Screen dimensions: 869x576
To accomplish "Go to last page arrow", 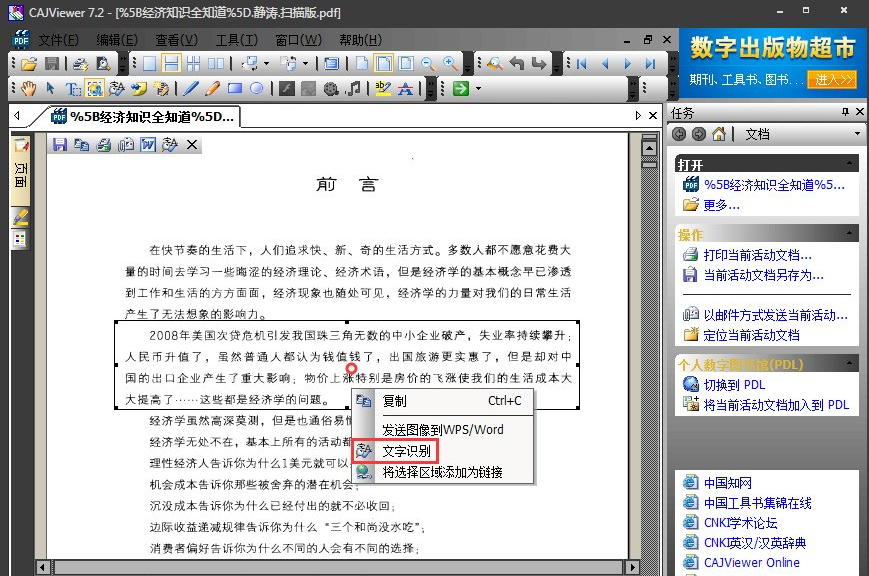I will (650, 64).
